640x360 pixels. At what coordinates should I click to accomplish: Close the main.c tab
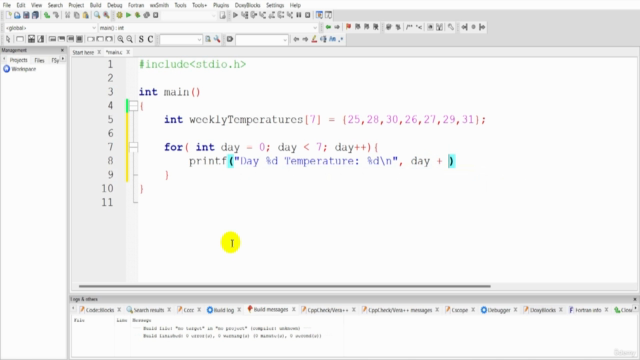pos(128,52)
